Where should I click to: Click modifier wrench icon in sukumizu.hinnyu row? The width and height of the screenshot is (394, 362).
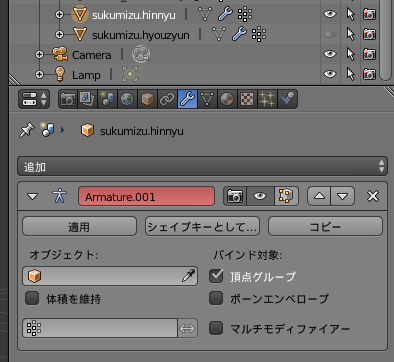click(x=225, y=14)
